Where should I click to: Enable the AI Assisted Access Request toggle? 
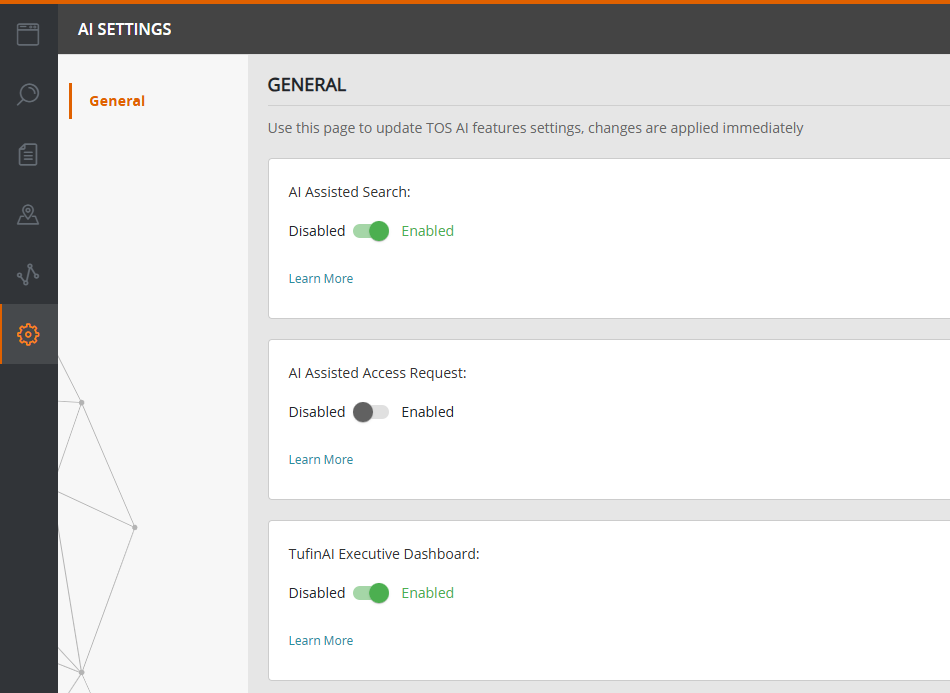[371, 412]
